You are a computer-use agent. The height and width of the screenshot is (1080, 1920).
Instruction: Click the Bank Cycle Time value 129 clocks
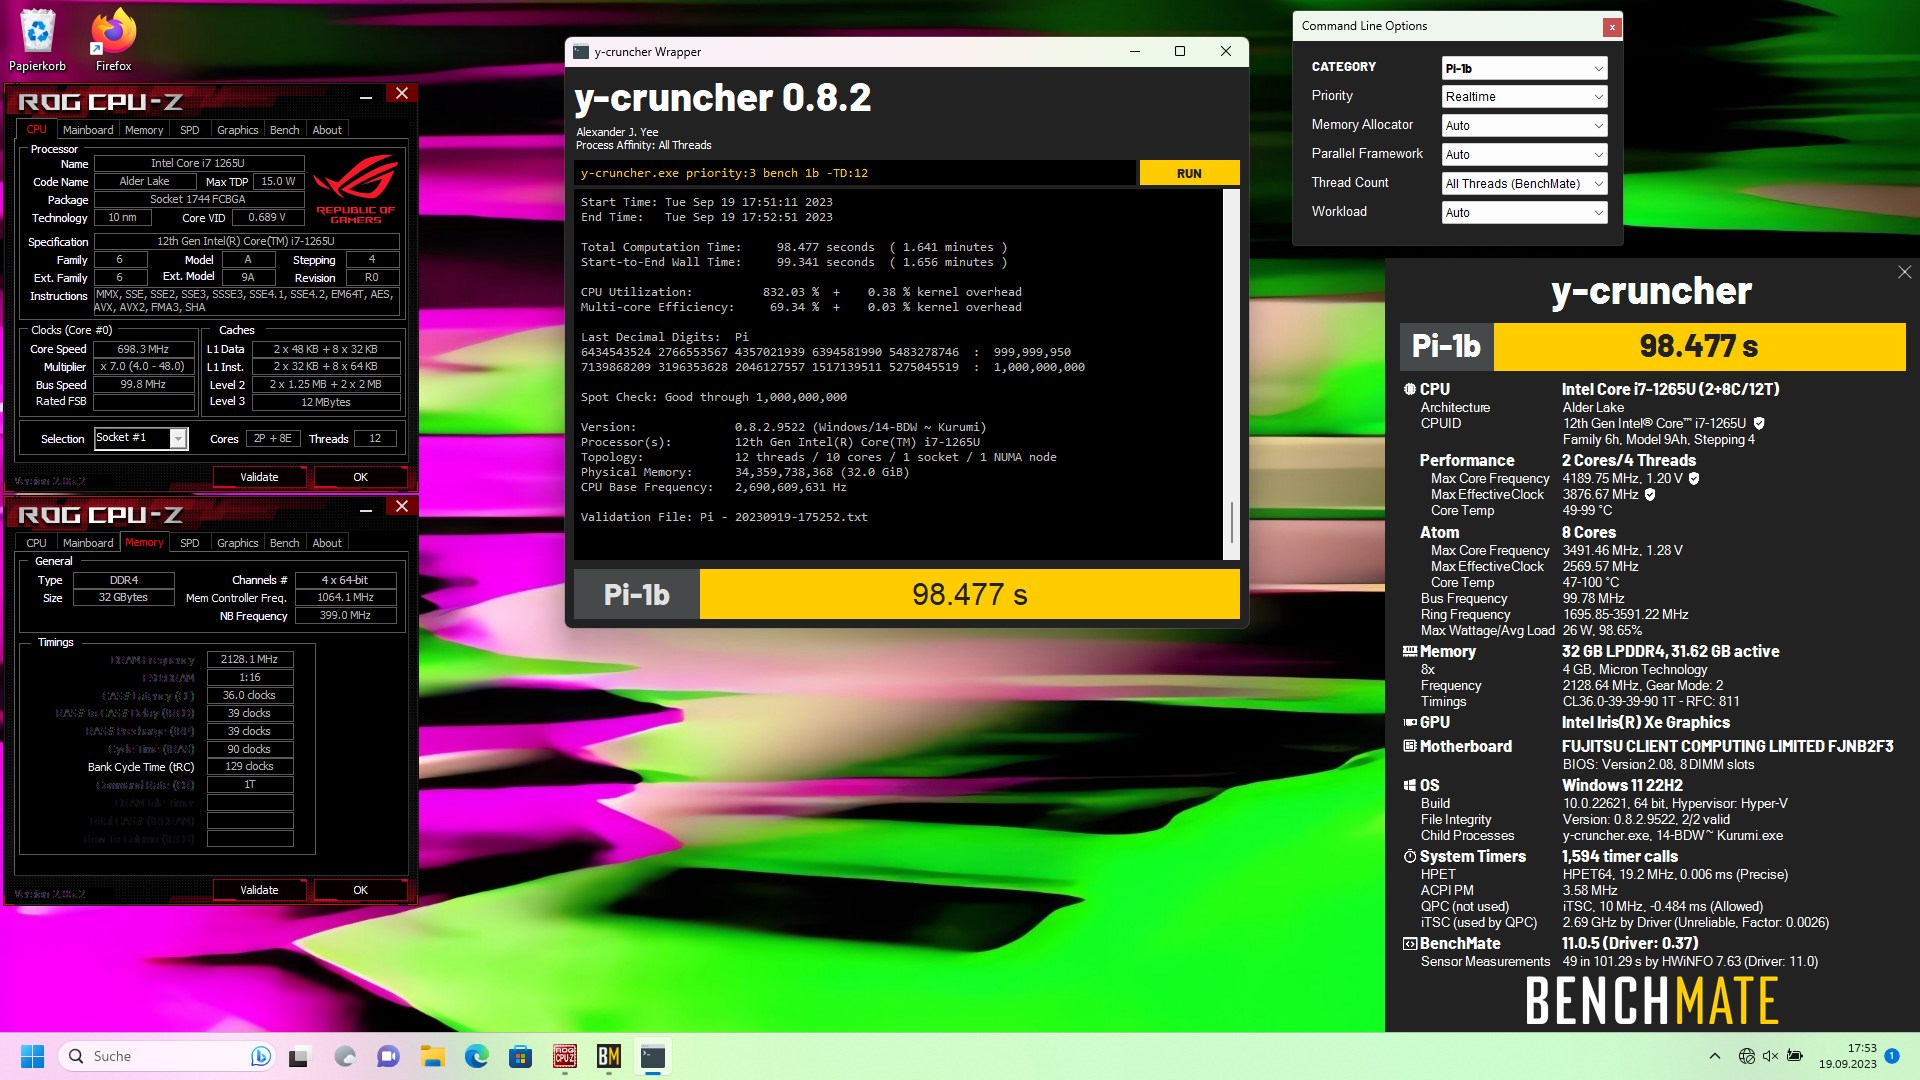point(250,767)
